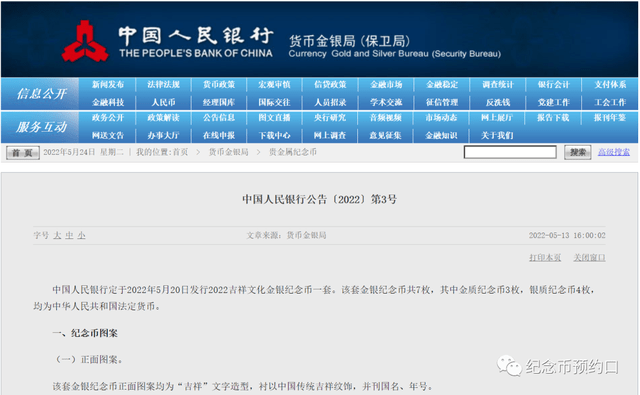Open the 人民币 menu item
This screenshot has height=395, width=640.
click(163, 102)
